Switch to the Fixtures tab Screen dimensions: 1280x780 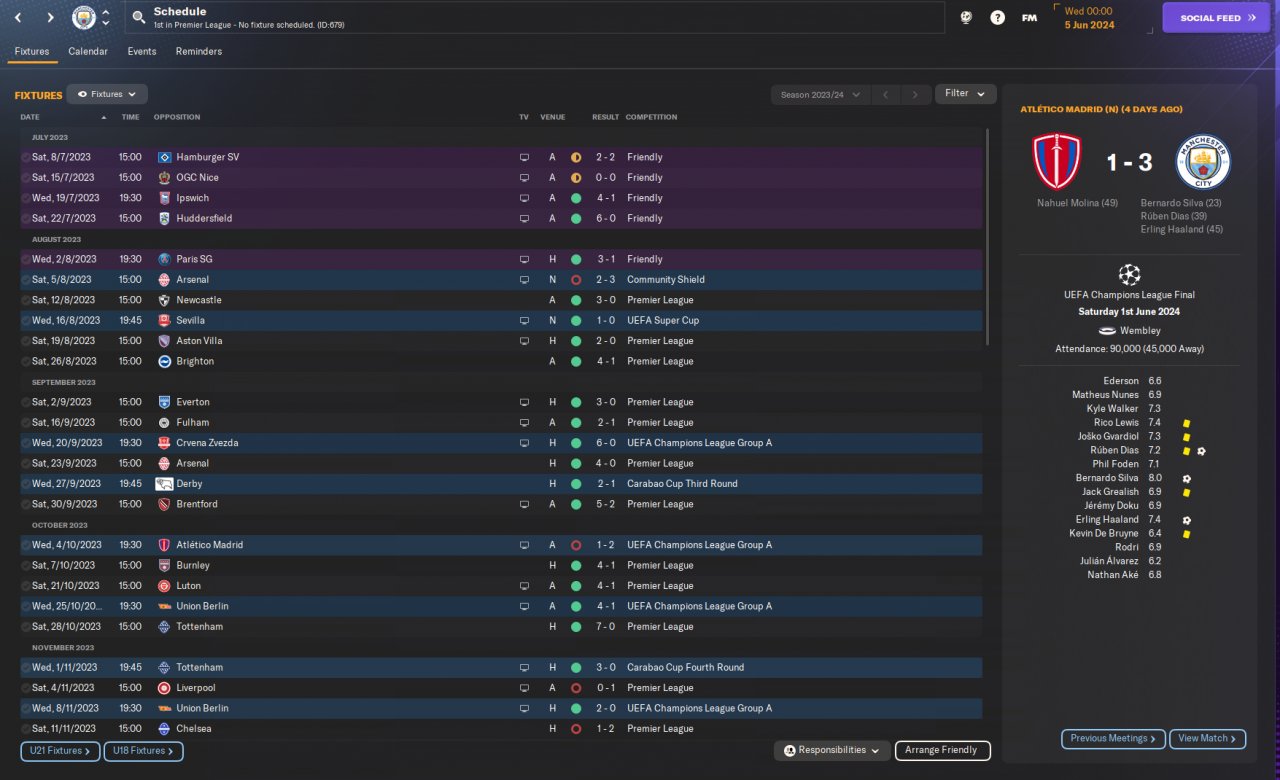[32, 51]
